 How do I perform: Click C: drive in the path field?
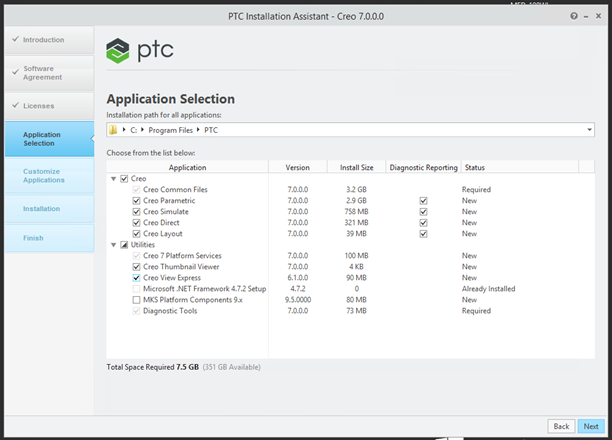click(133, 130)
